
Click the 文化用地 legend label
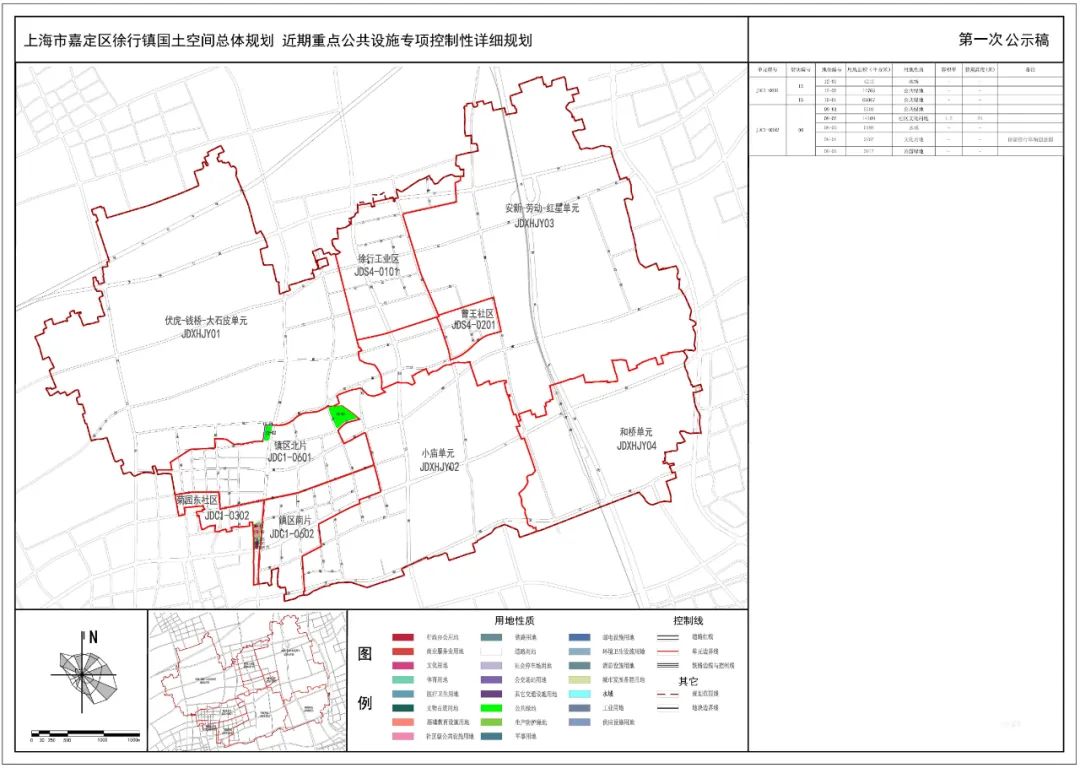click(435, 666)
